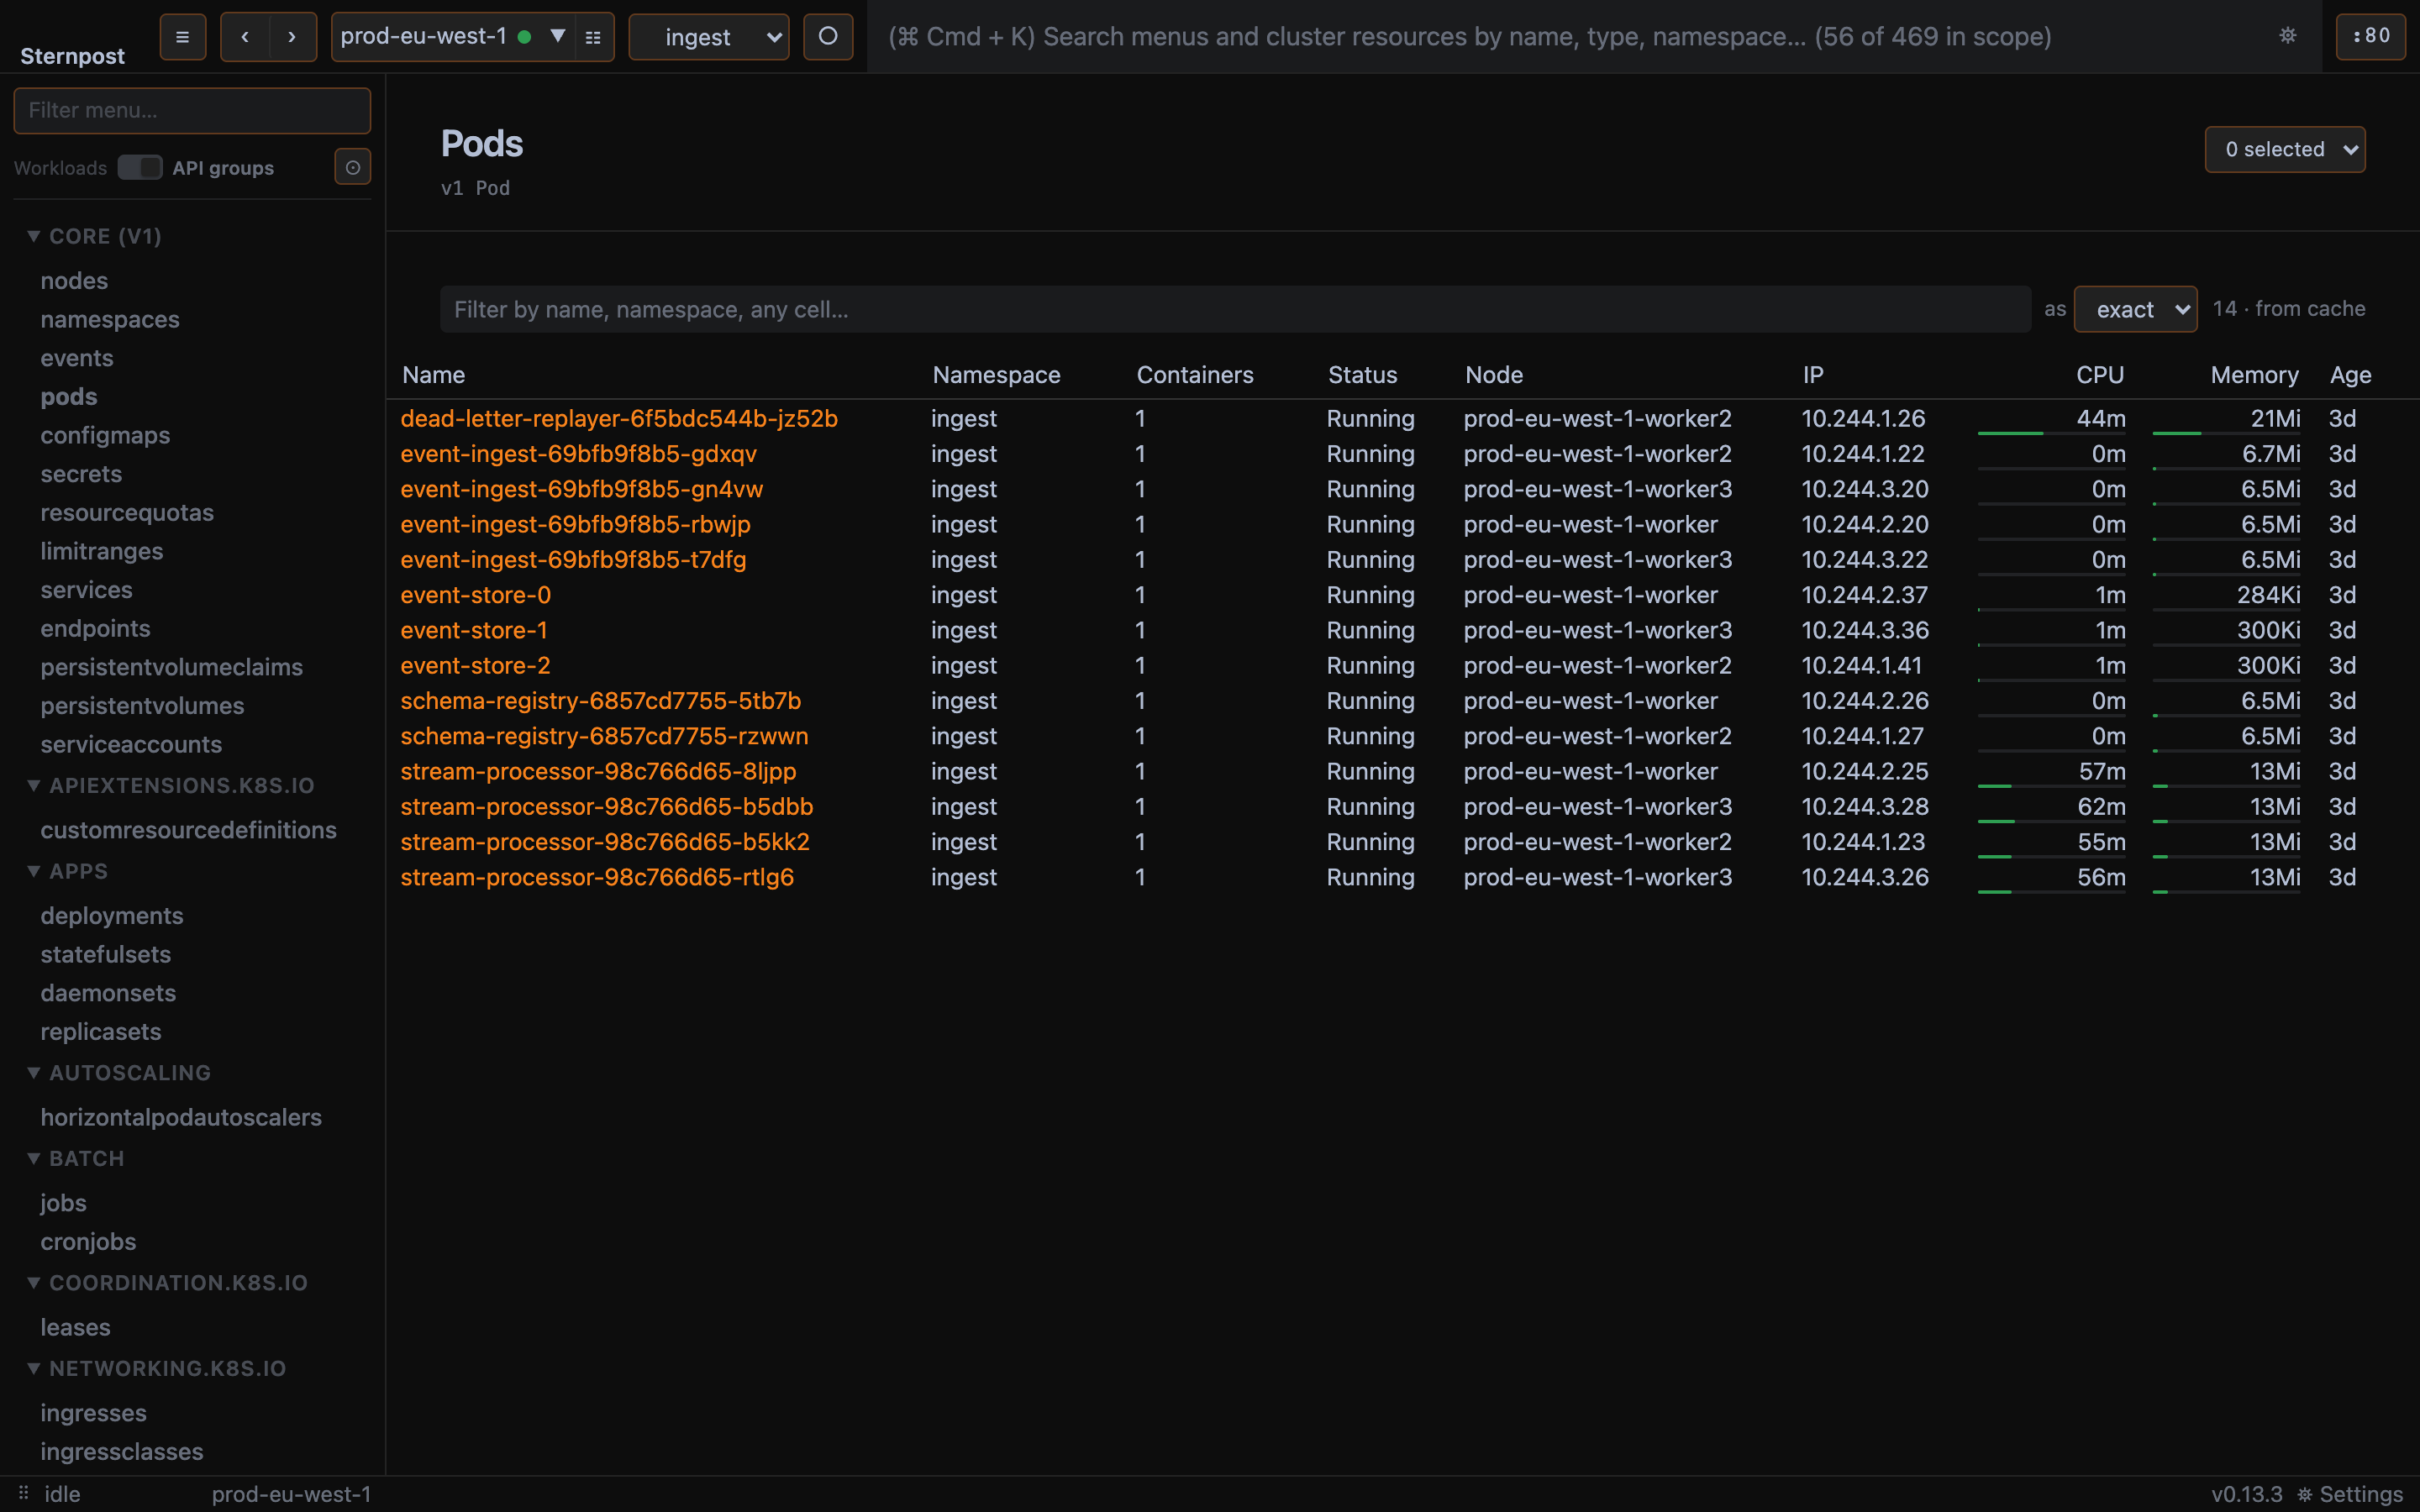
Task: Open horizontalpodautoscalers in the sidebar
Action: click(x=181, y=1117)
